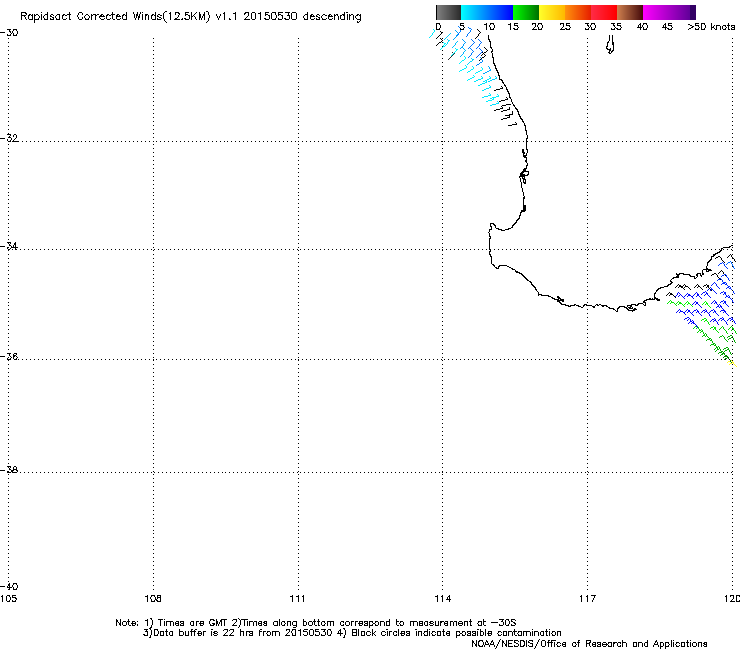Click the red 30-35 knots legend segment

click(x=604, y=12)
